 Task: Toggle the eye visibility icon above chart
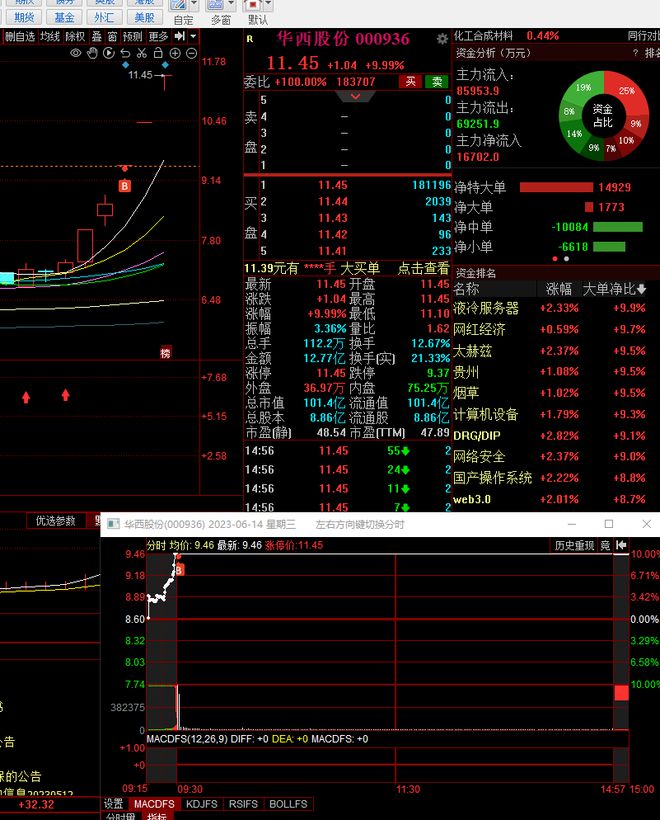tap(75, 53)
